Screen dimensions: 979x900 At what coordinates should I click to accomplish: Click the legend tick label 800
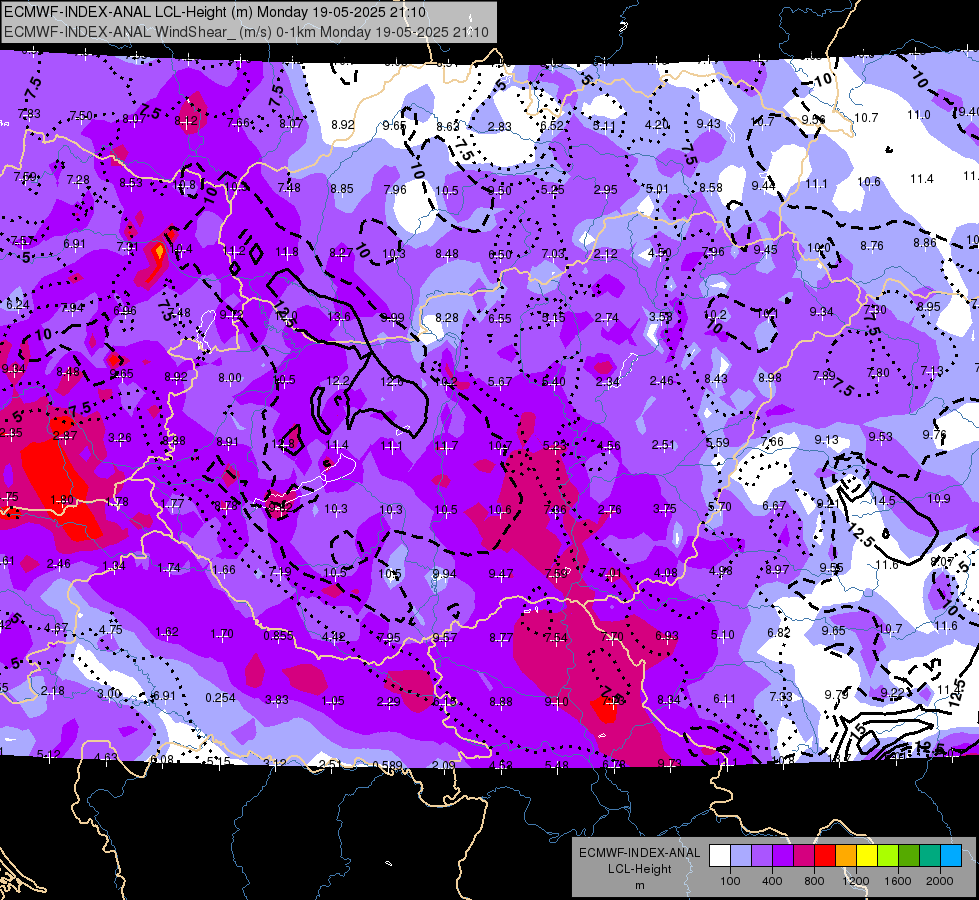[814, 881]
